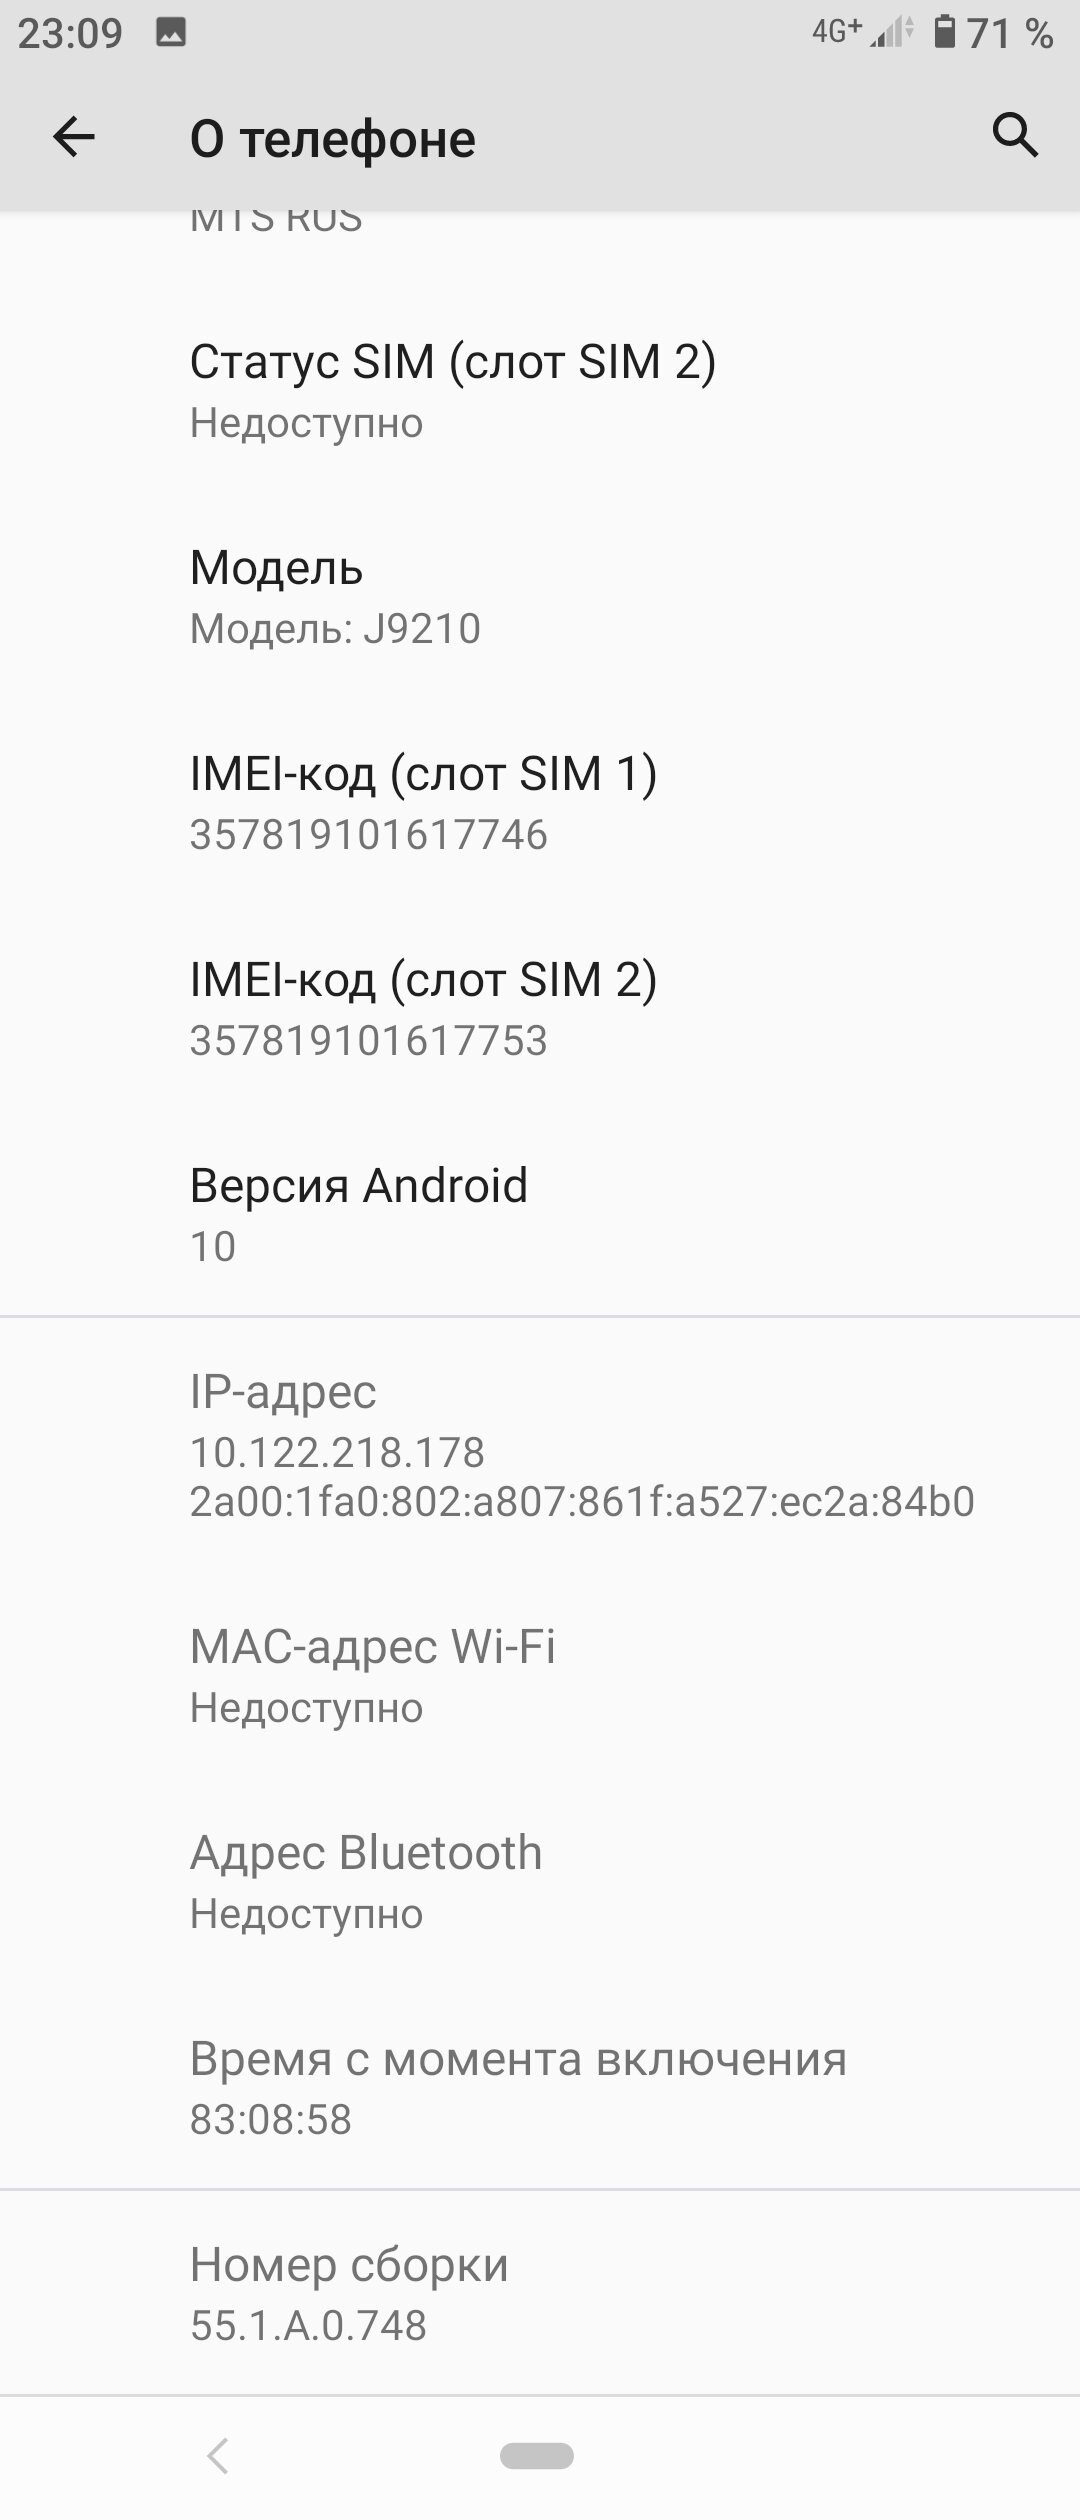Tap the О телефоне page title
The height and width of the screenshot is (2520, 1080).
333,139
